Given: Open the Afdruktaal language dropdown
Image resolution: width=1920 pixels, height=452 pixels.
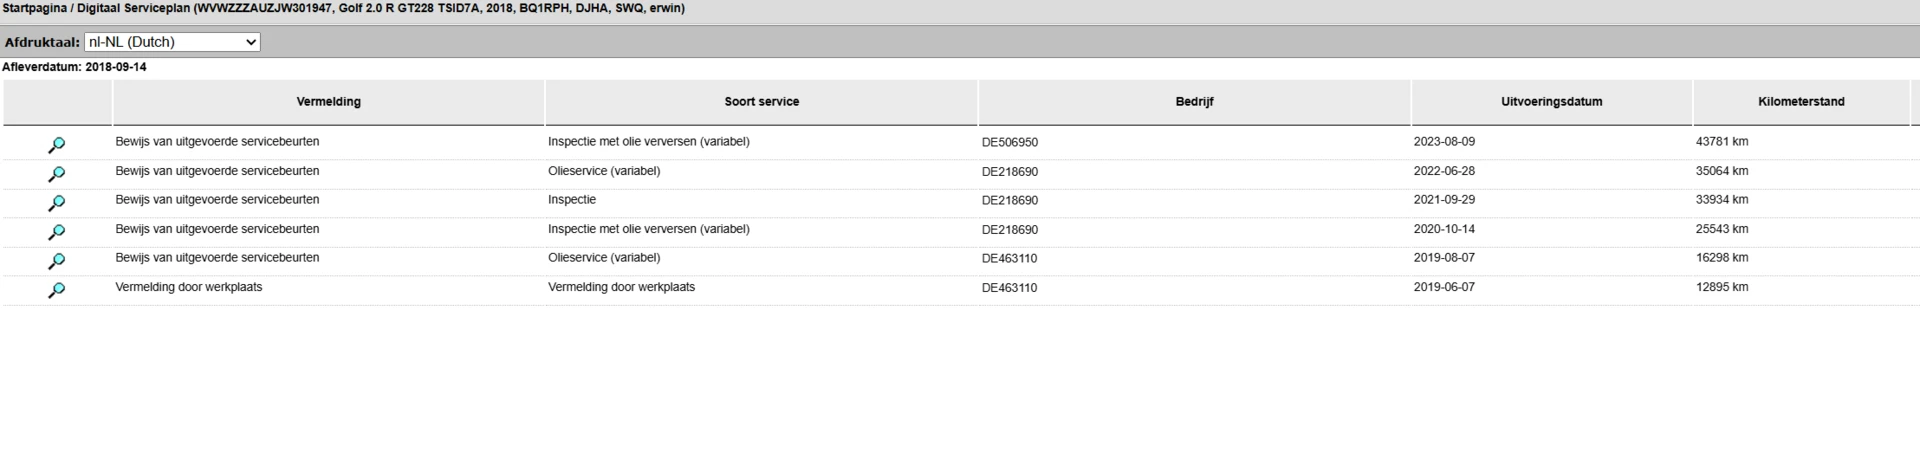Looking at the screenshot, I should pos(172,42).
